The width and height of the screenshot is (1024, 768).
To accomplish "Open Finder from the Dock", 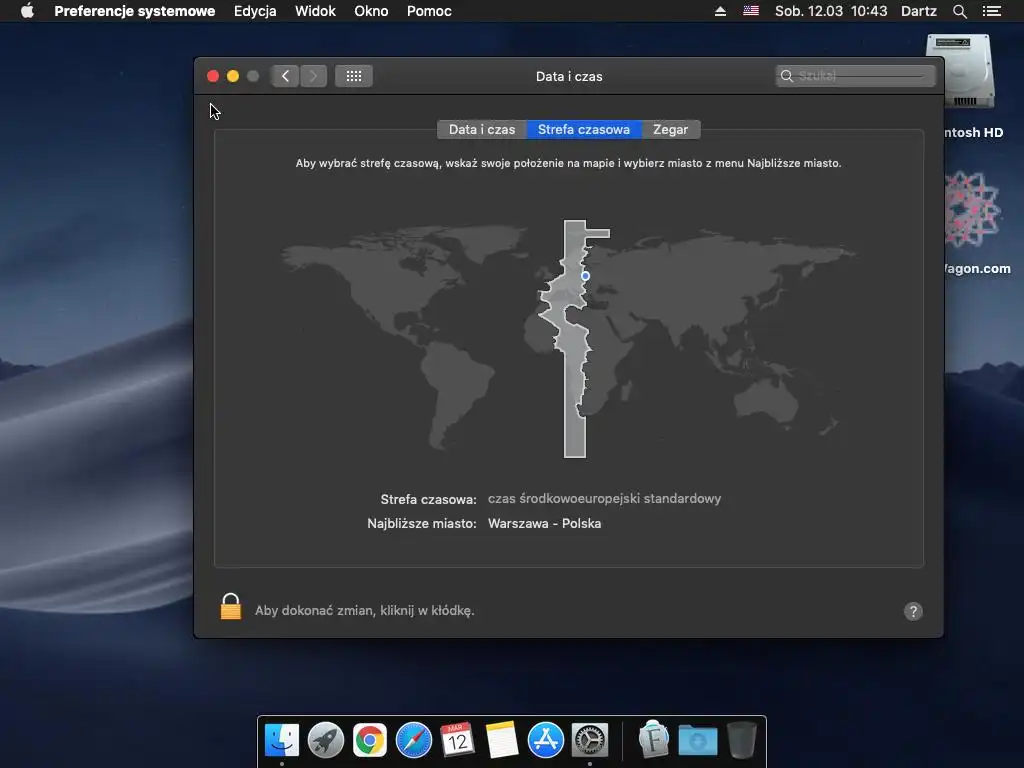I will [282, 741].
